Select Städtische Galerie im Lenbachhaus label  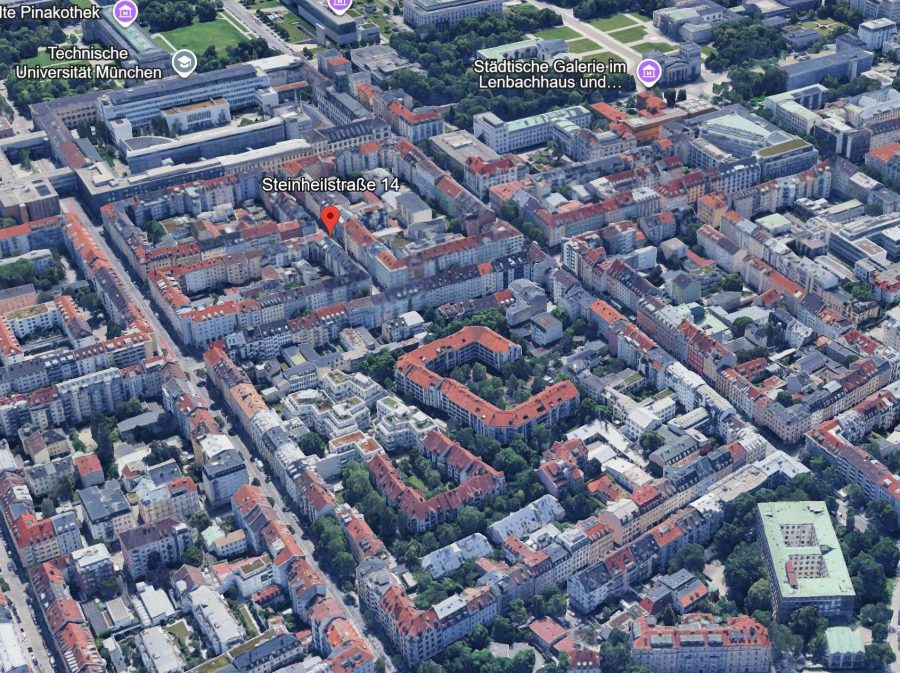point(550,74)
